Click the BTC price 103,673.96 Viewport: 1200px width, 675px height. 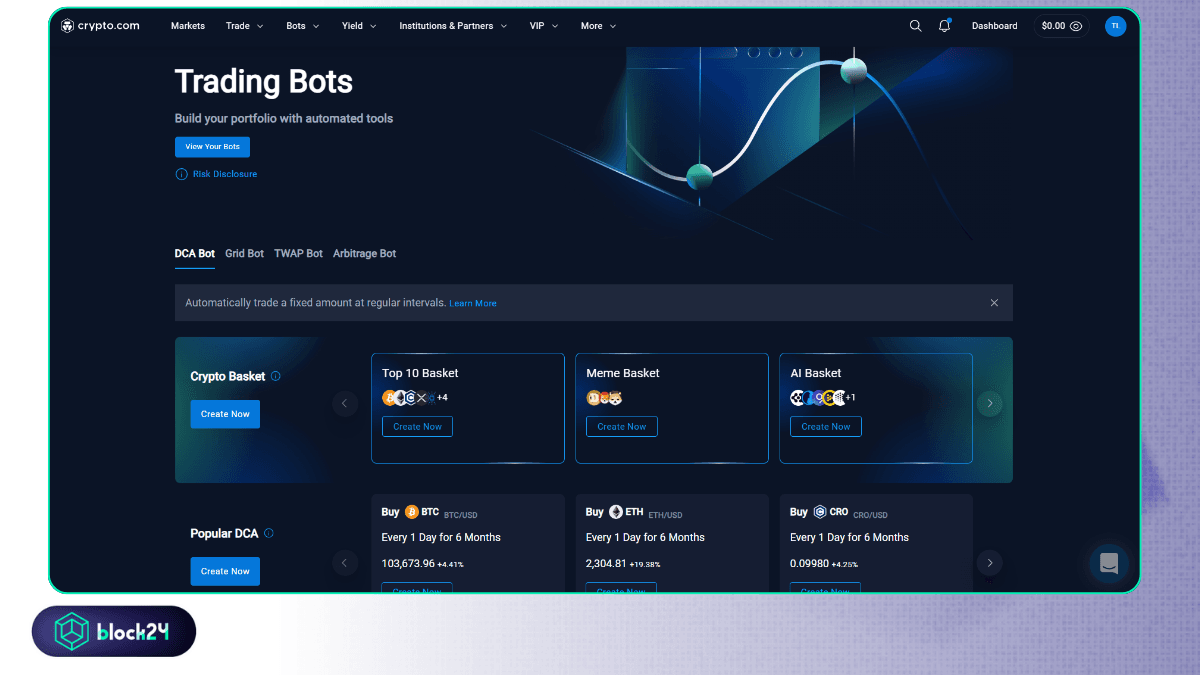click(408, 563)
